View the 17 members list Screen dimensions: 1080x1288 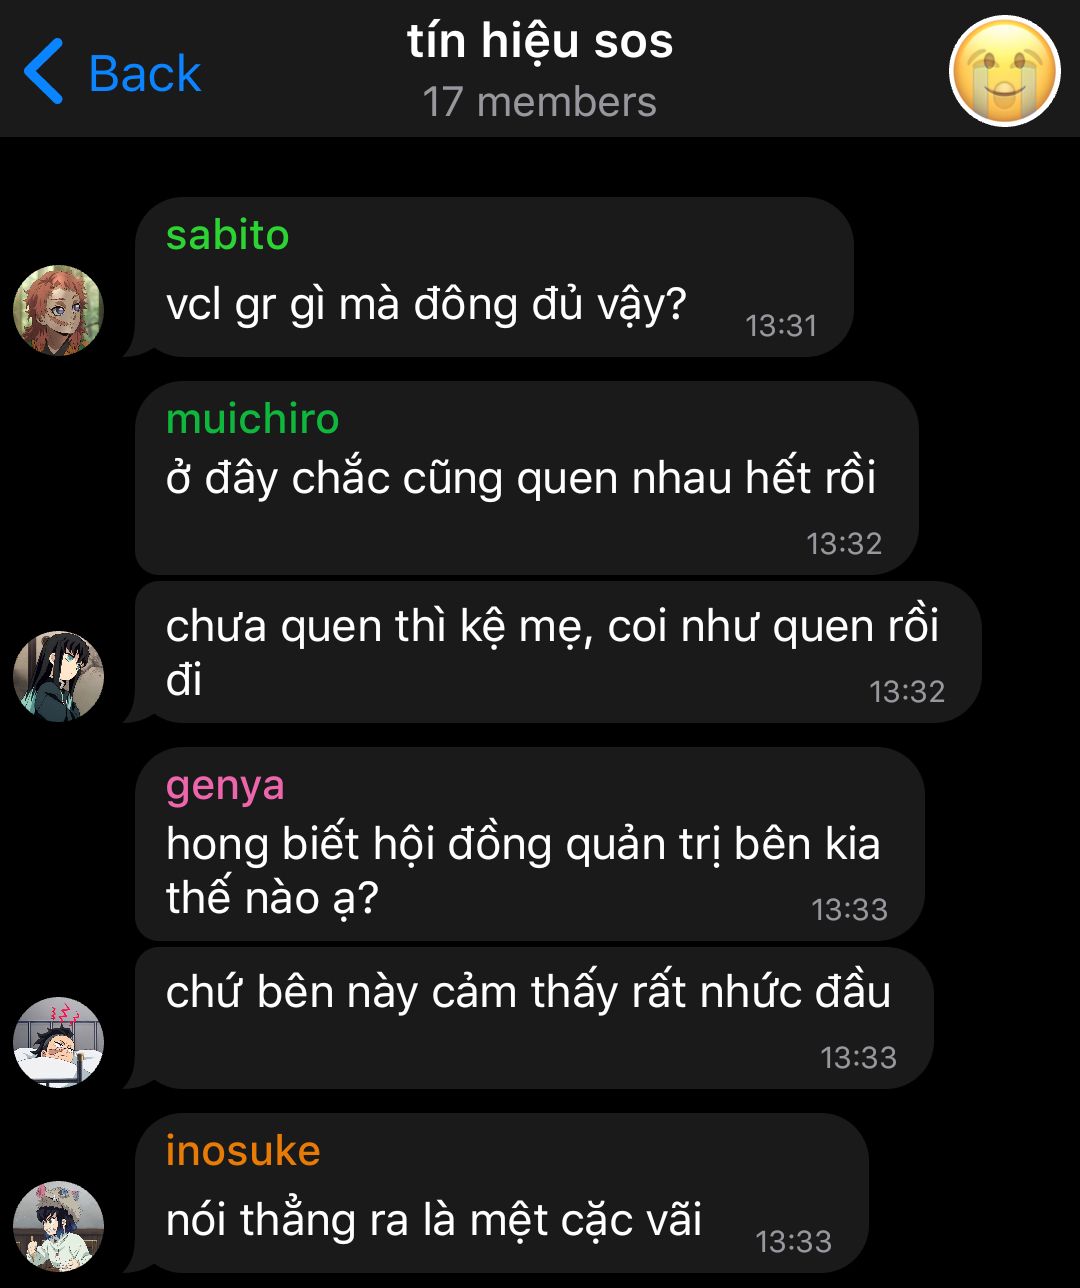tap(540, 102)
